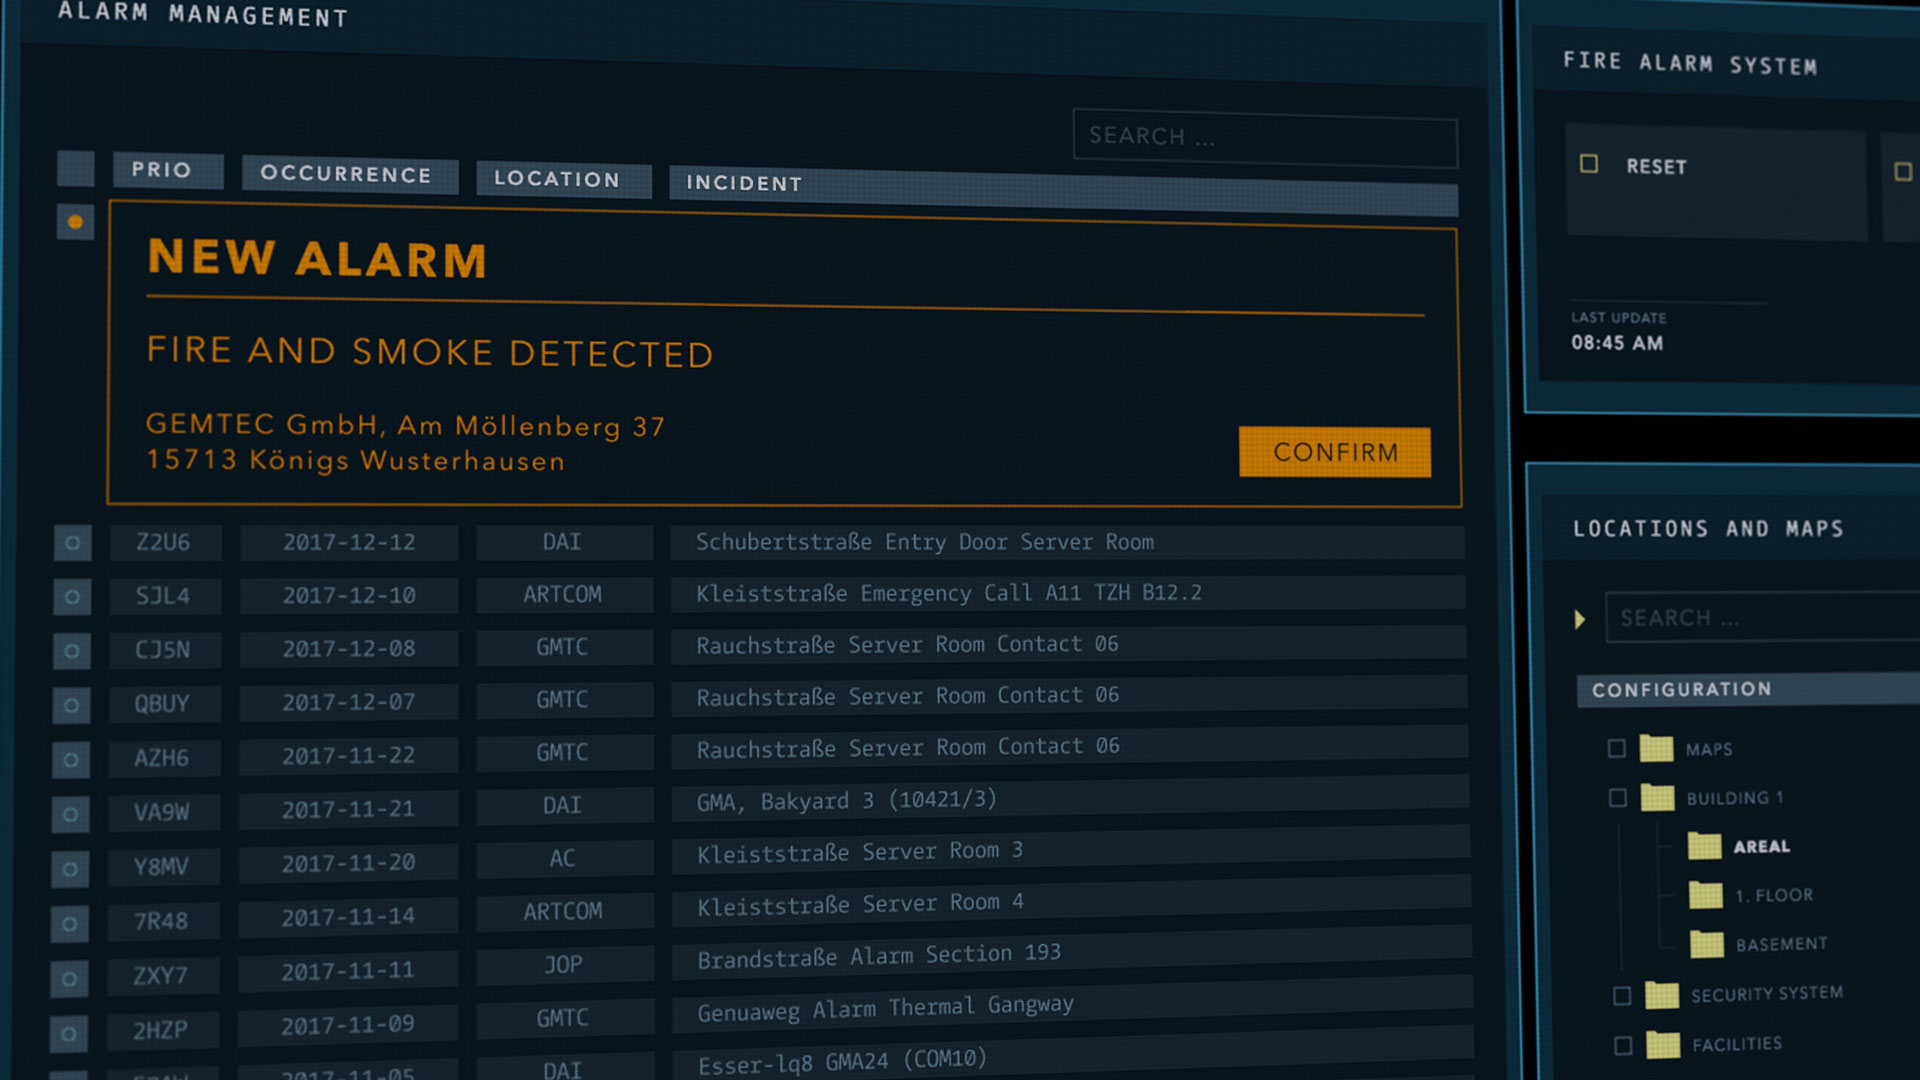This screenshot has height=1080, width=1920.
Task: Tick the RESET checkbox
Action: (1589, 164)
